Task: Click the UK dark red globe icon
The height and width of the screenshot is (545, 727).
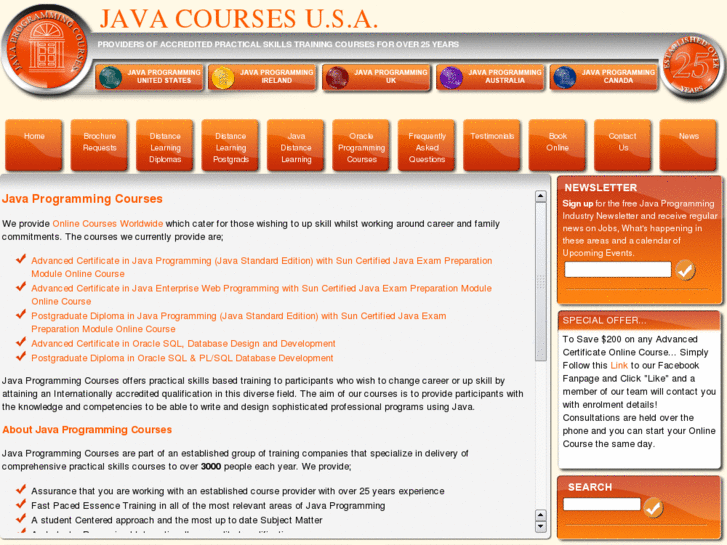Action: [337, 77]
